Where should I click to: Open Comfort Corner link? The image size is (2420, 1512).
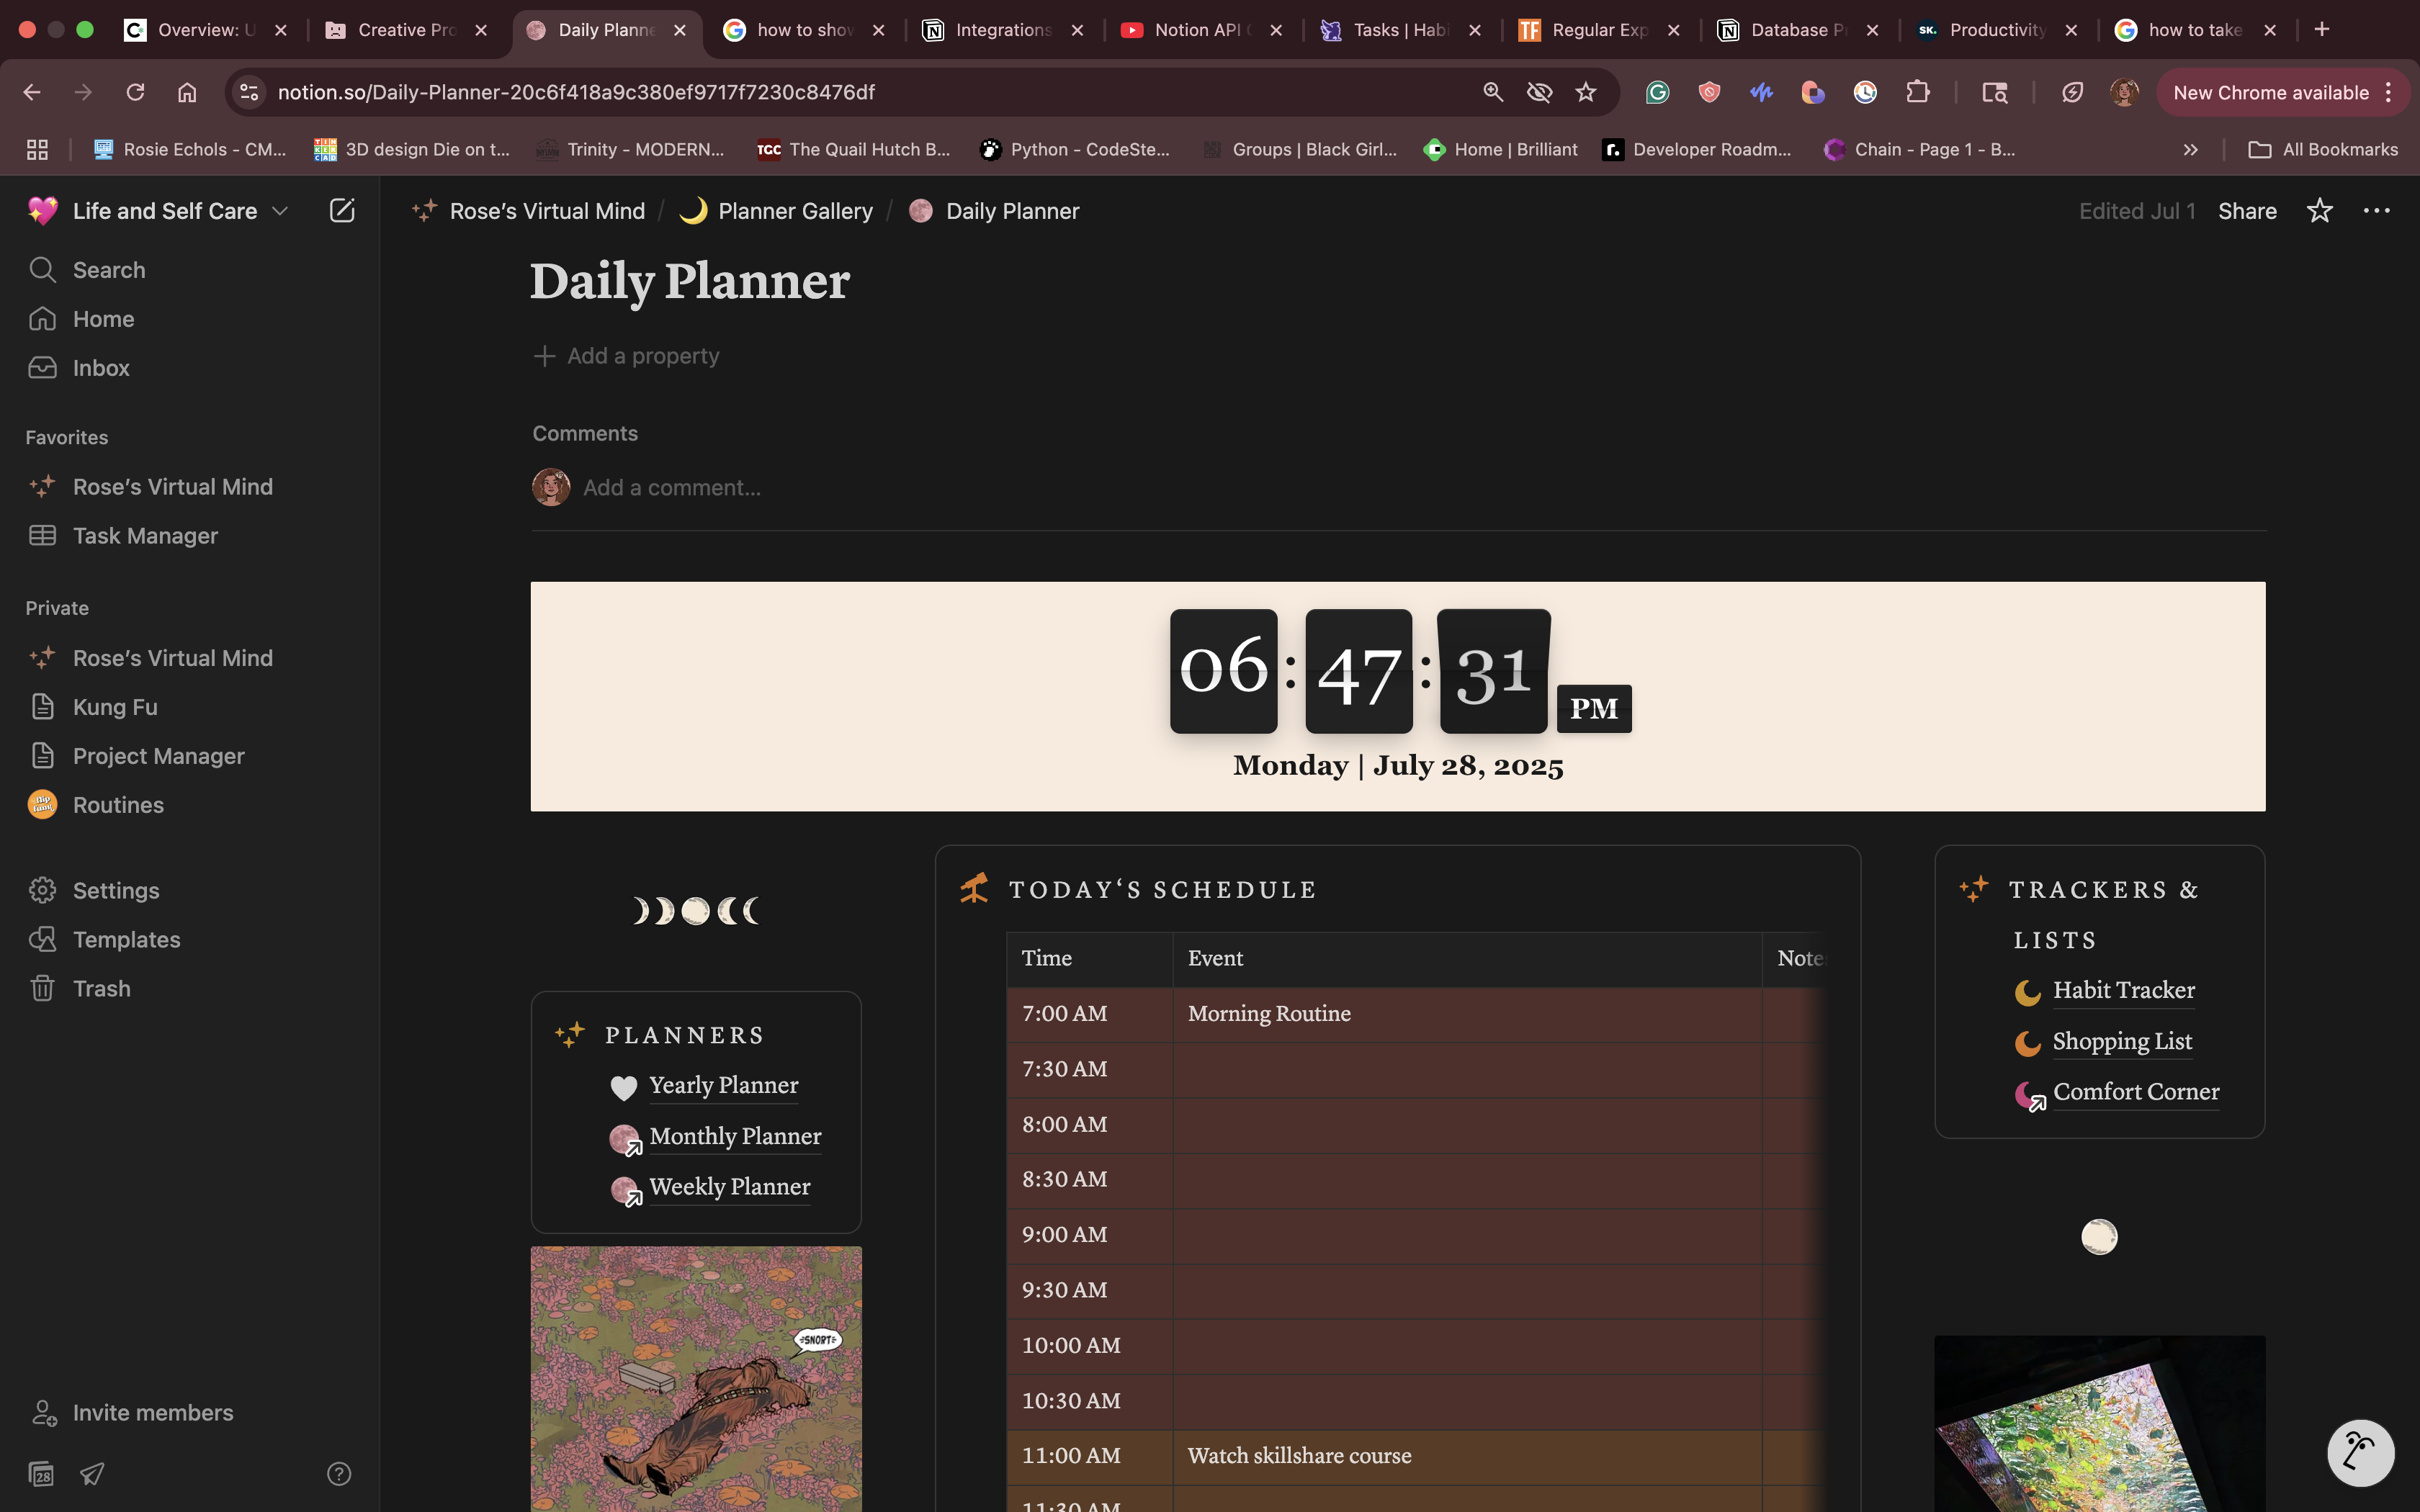(x=2136, y=1092)
